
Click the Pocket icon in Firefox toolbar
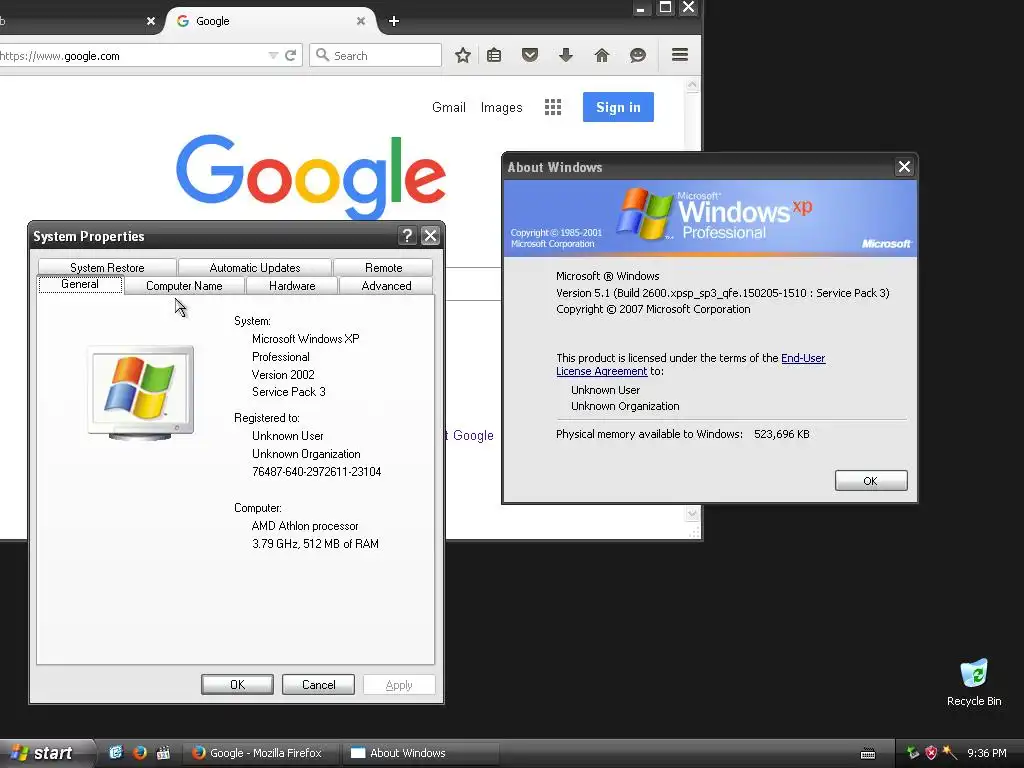point(530,56)
